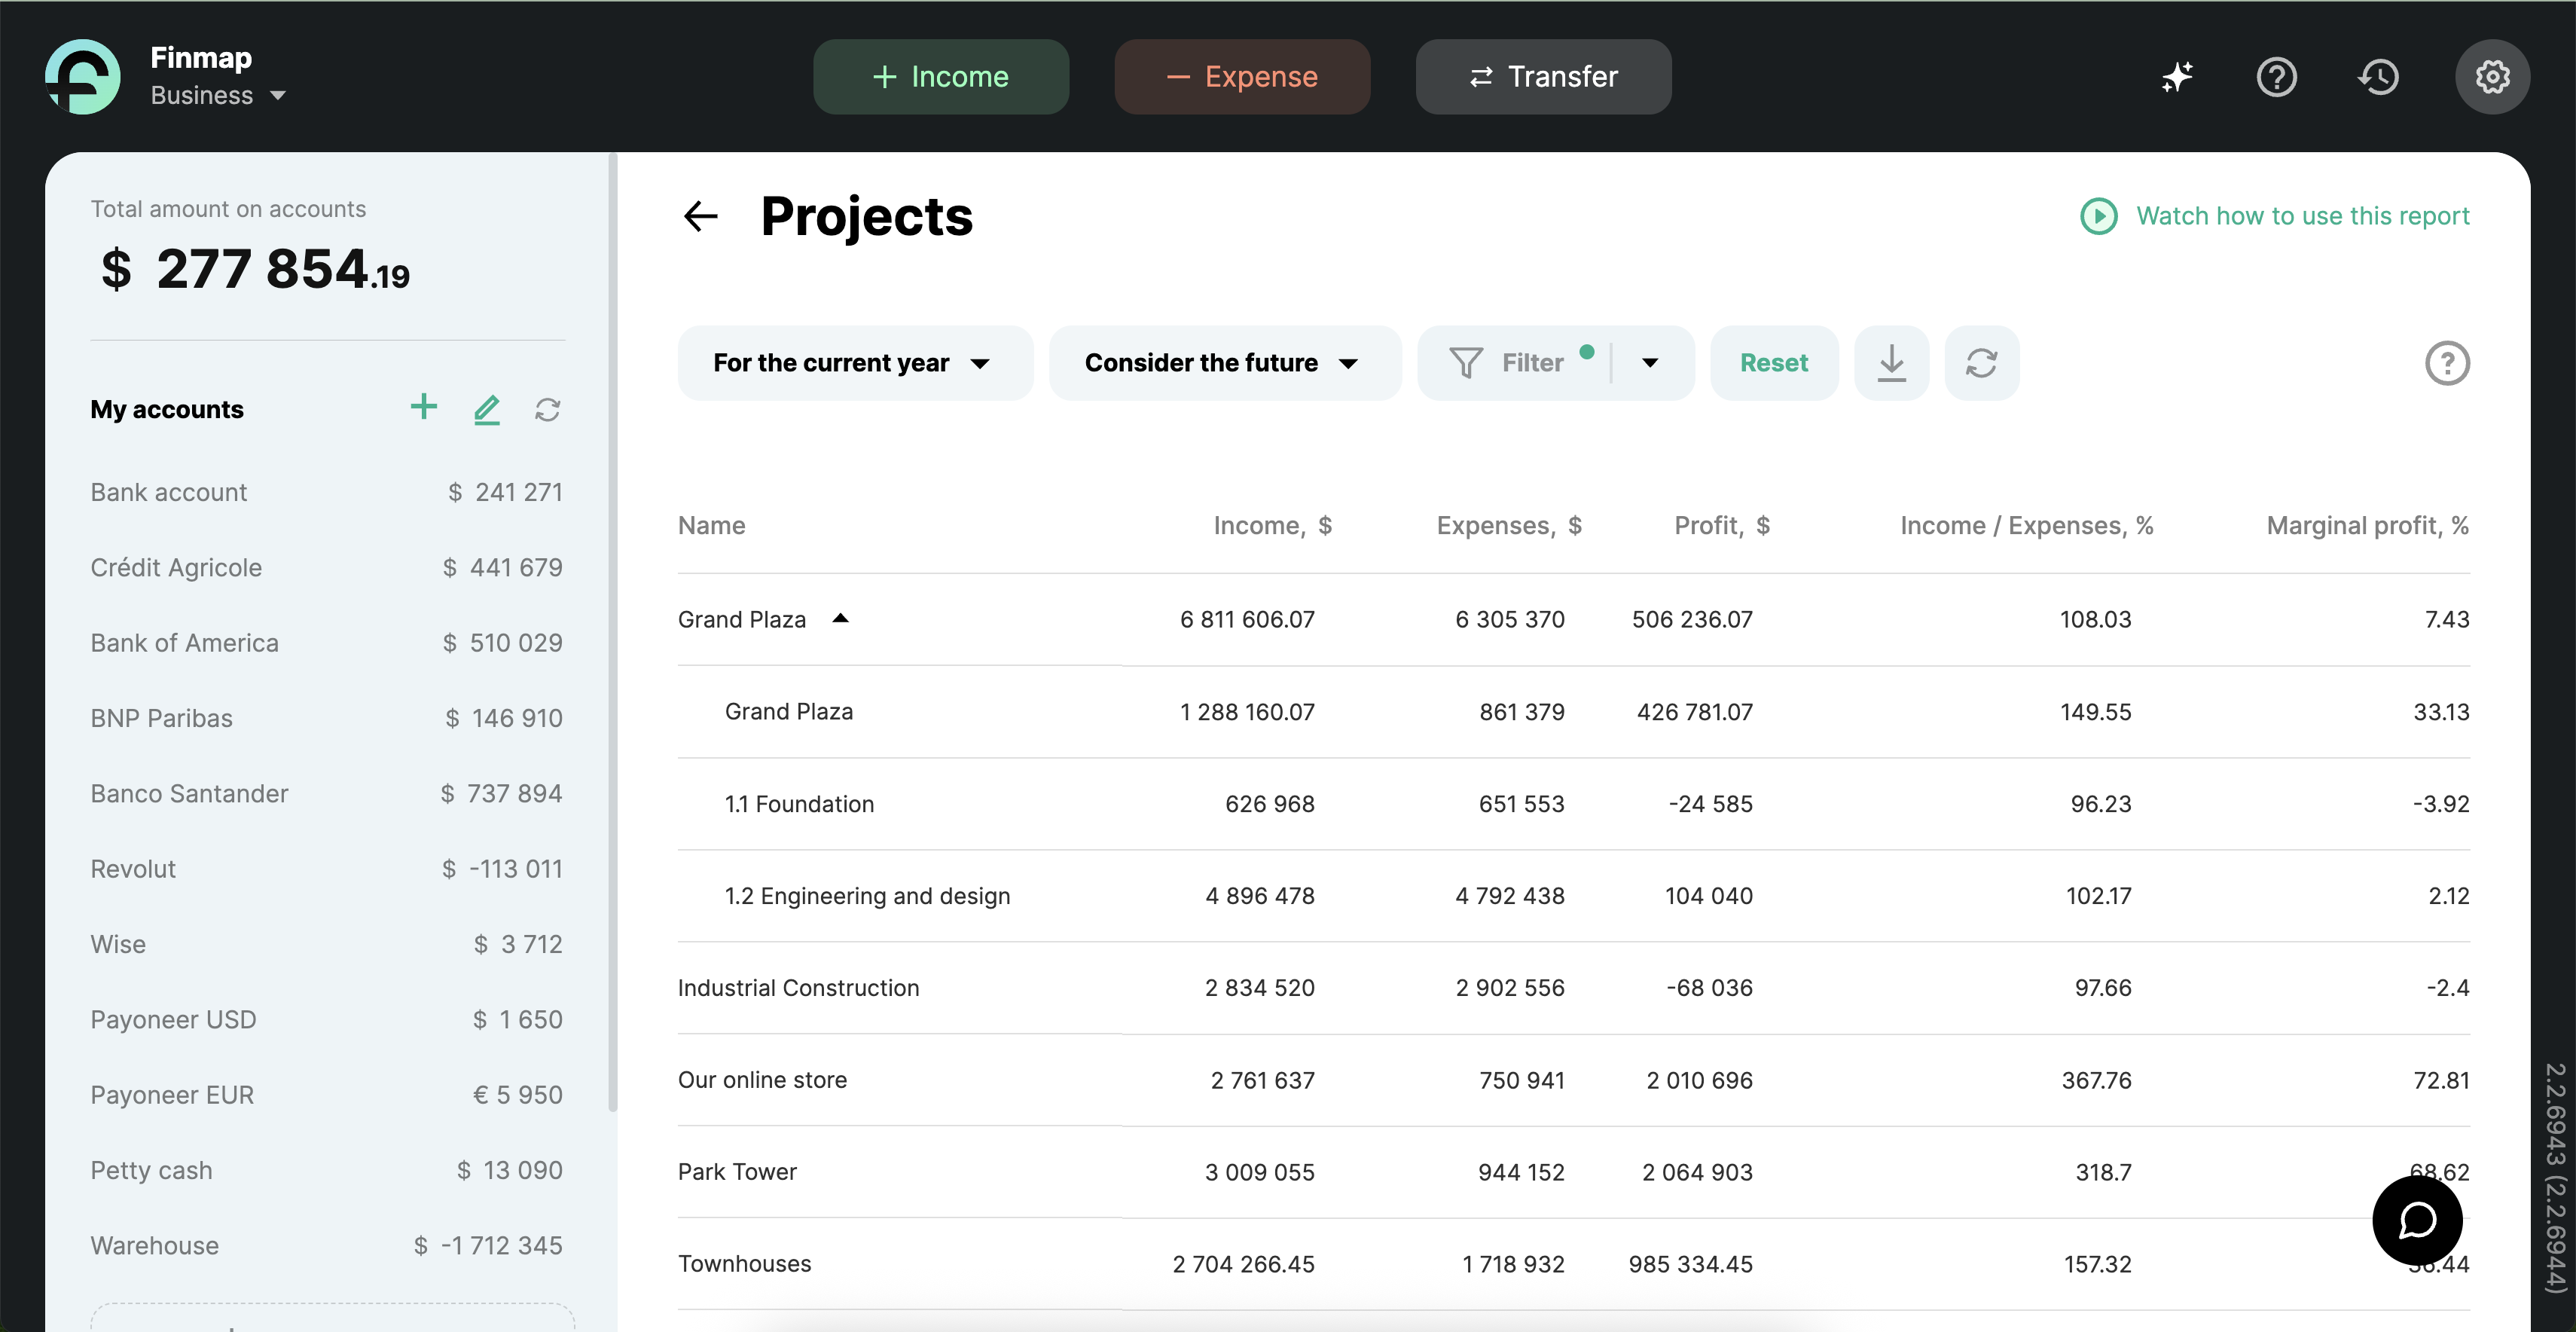Click Park Tower expenses 944 152
The width and height of the screenshot is (2576, 1332).
[x=1521, y=1172]
